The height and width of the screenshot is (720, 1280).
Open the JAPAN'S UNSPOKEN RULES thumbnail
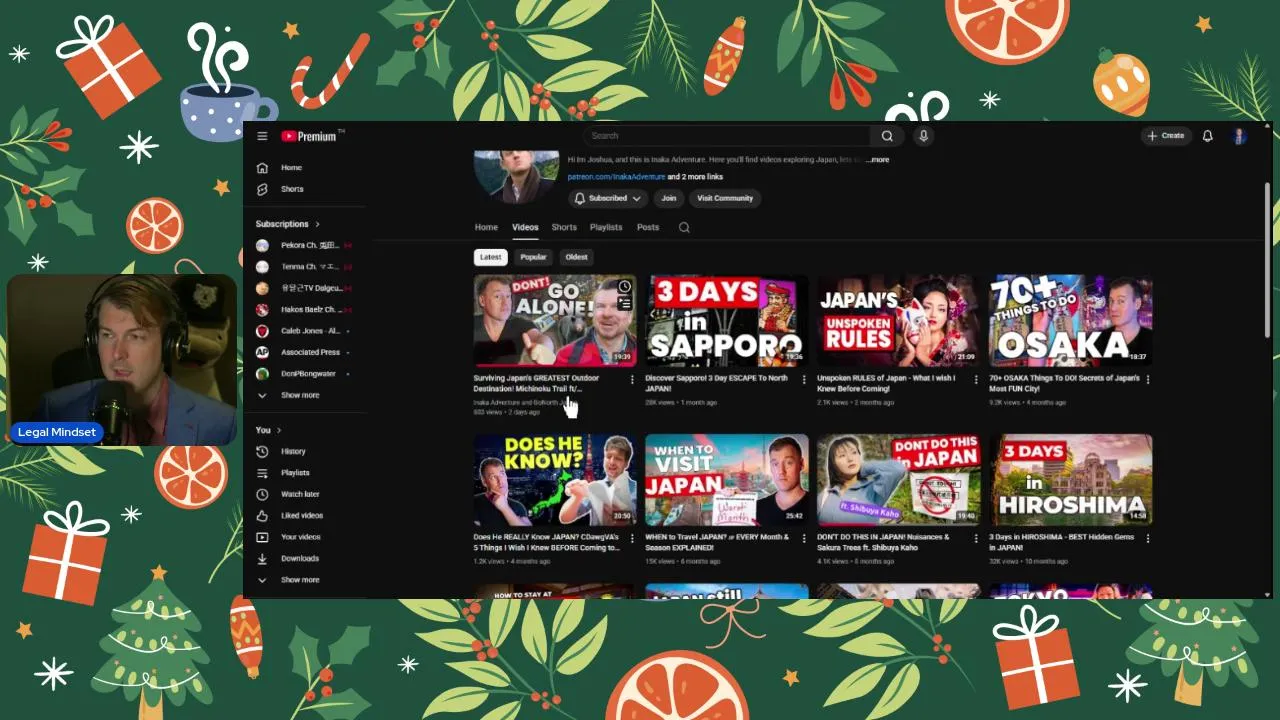coord(898,321)
